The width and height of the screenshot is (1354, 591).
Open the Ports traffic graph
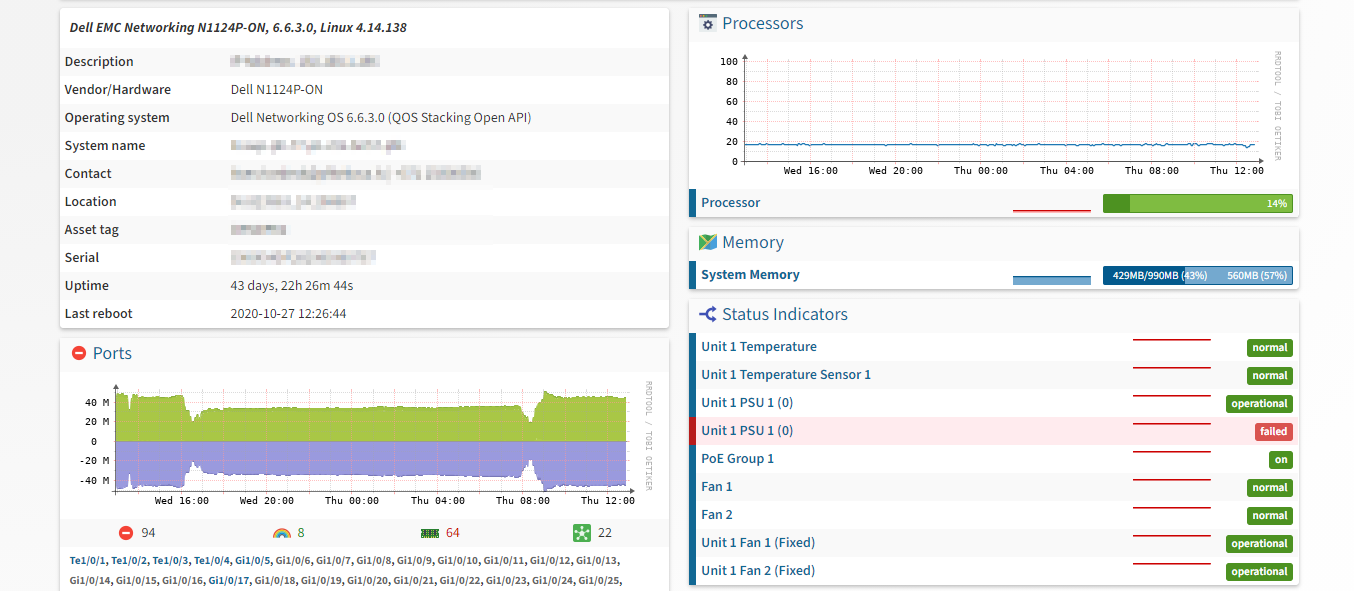[362, 444]
